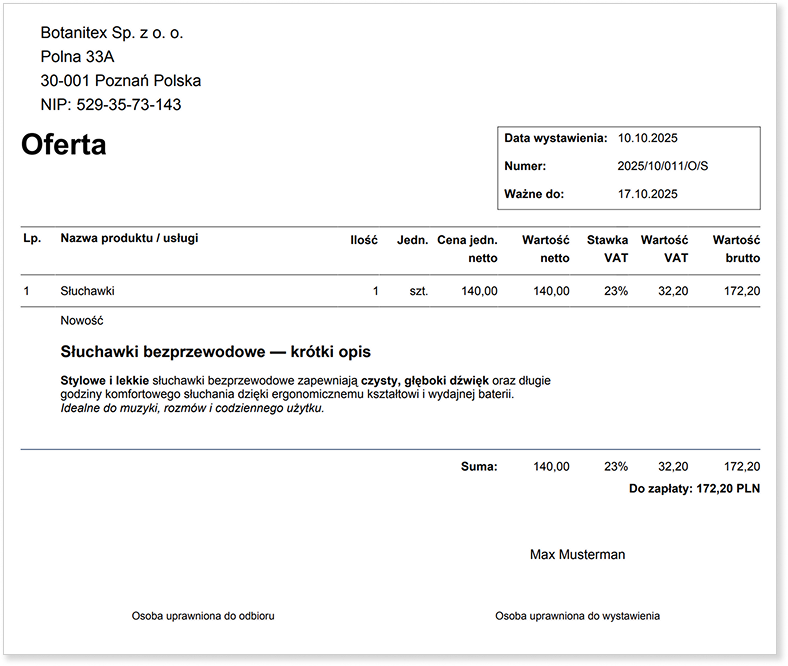Click the Wartość brutto column header
Screen dimensions: 788x666
[x=737, y=249]
